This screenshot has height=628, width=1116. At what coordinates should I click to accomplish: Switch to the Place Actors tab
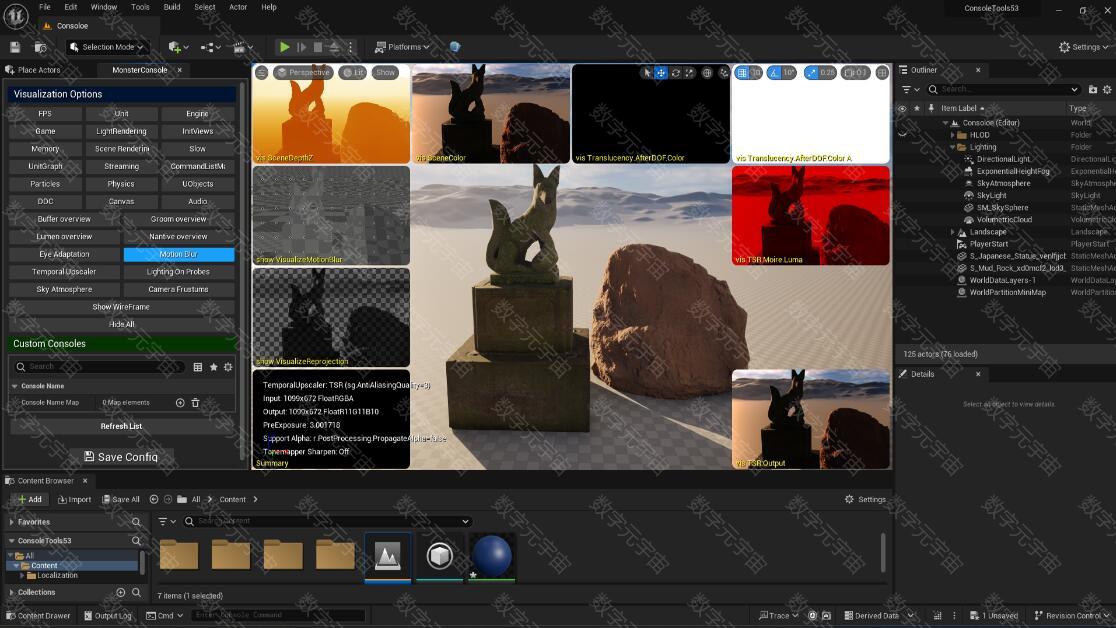tap(33, 70)
